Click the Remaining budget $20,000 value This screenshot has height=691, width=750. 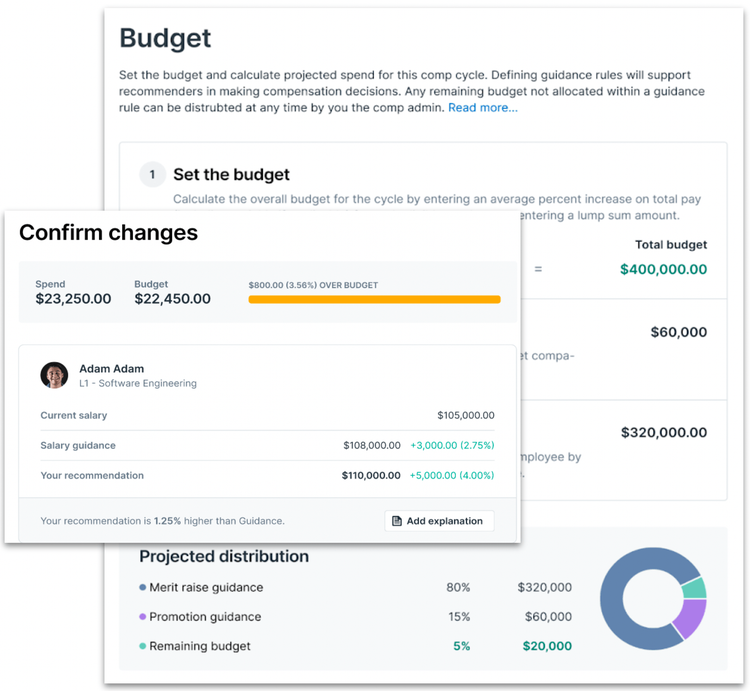pos(547,646)
